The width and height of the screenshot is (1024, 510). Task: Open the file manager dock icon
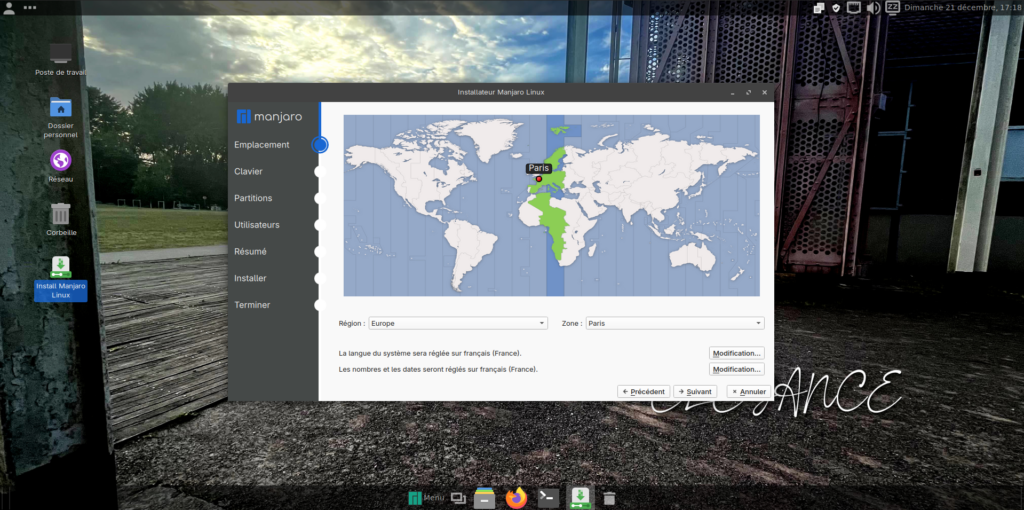click(x=485, y=498)
